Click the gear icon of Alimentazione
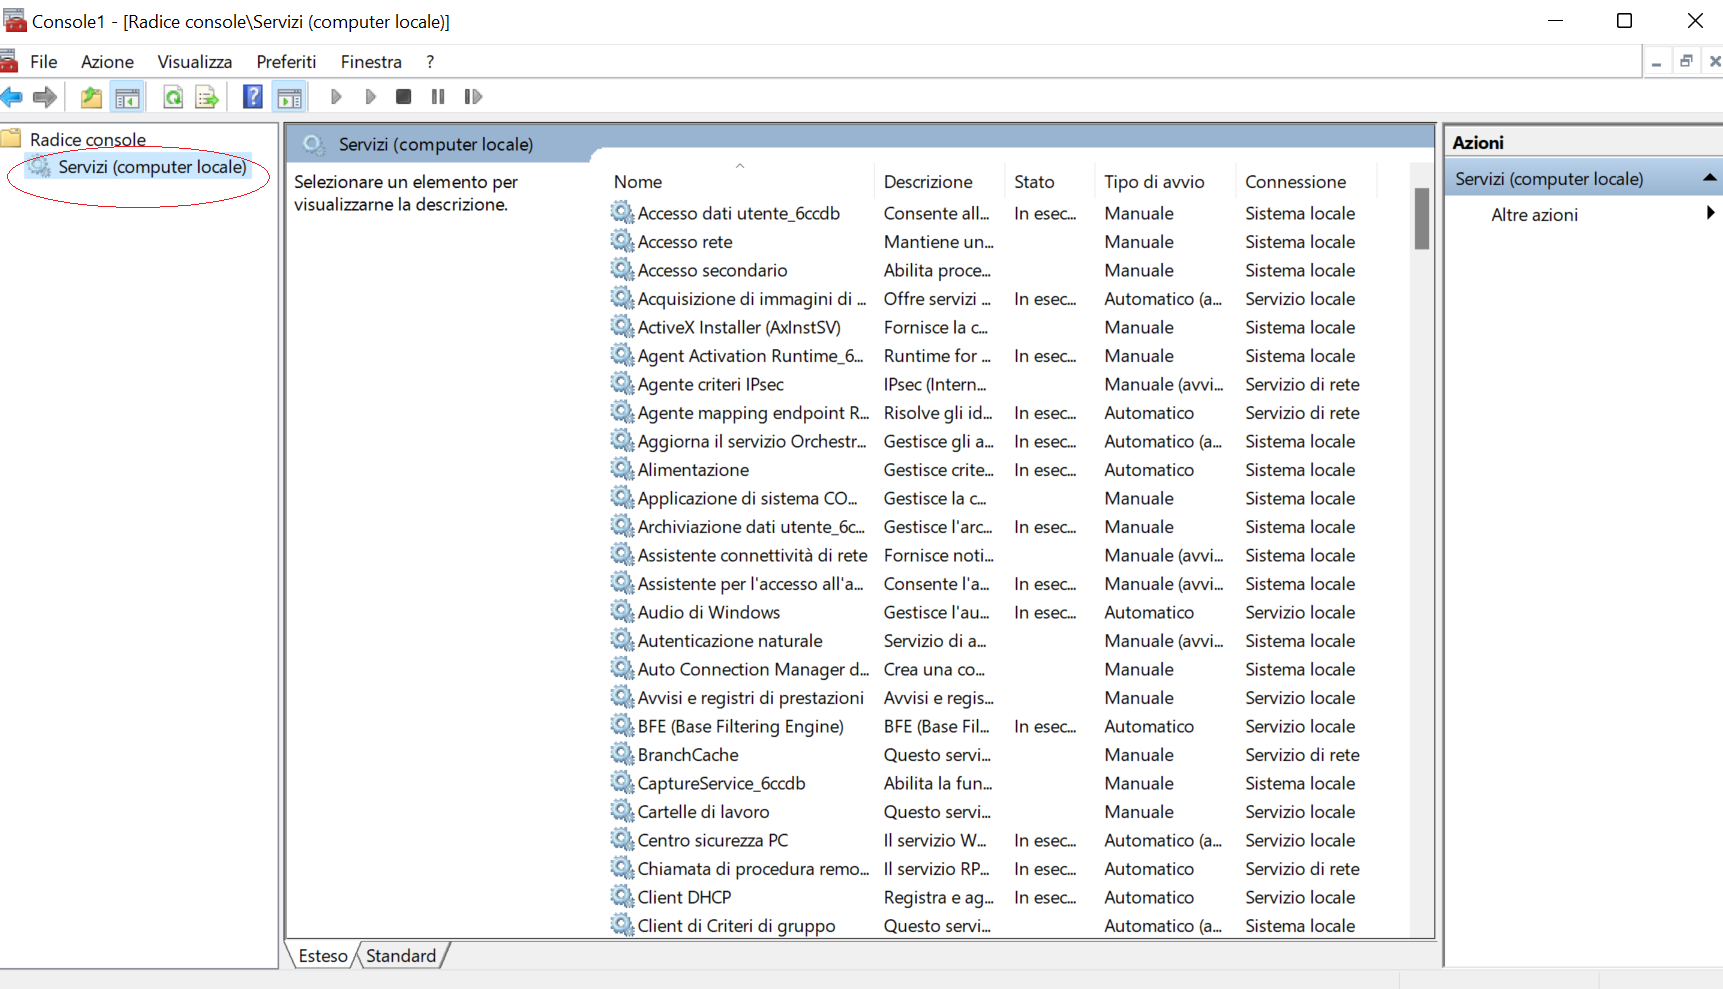The width and height of the screenshot is (1723, 989). (622, 469)
